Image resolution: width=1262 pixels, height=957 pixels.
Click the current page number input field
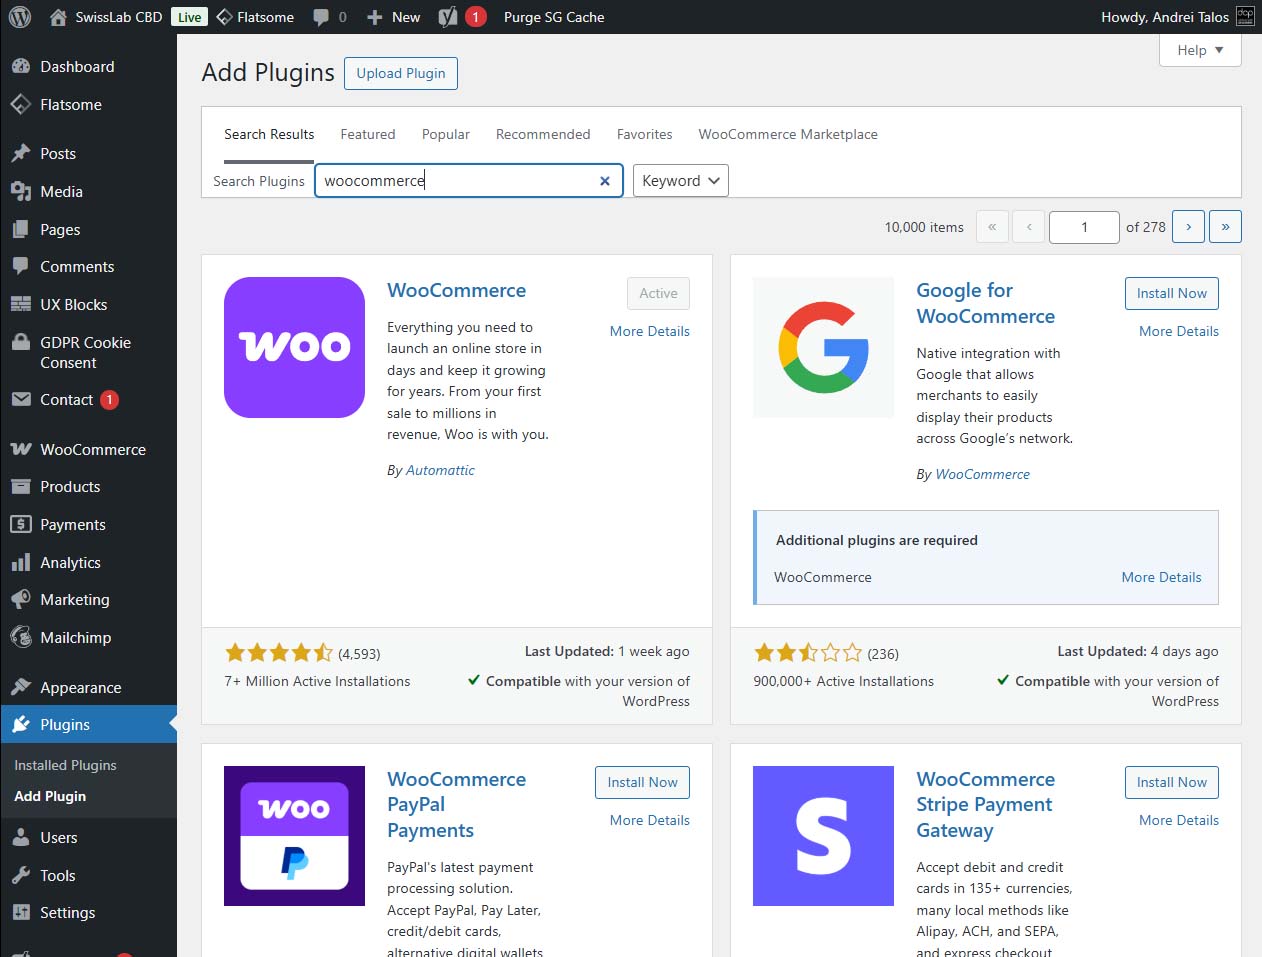tap(1084, 227)
